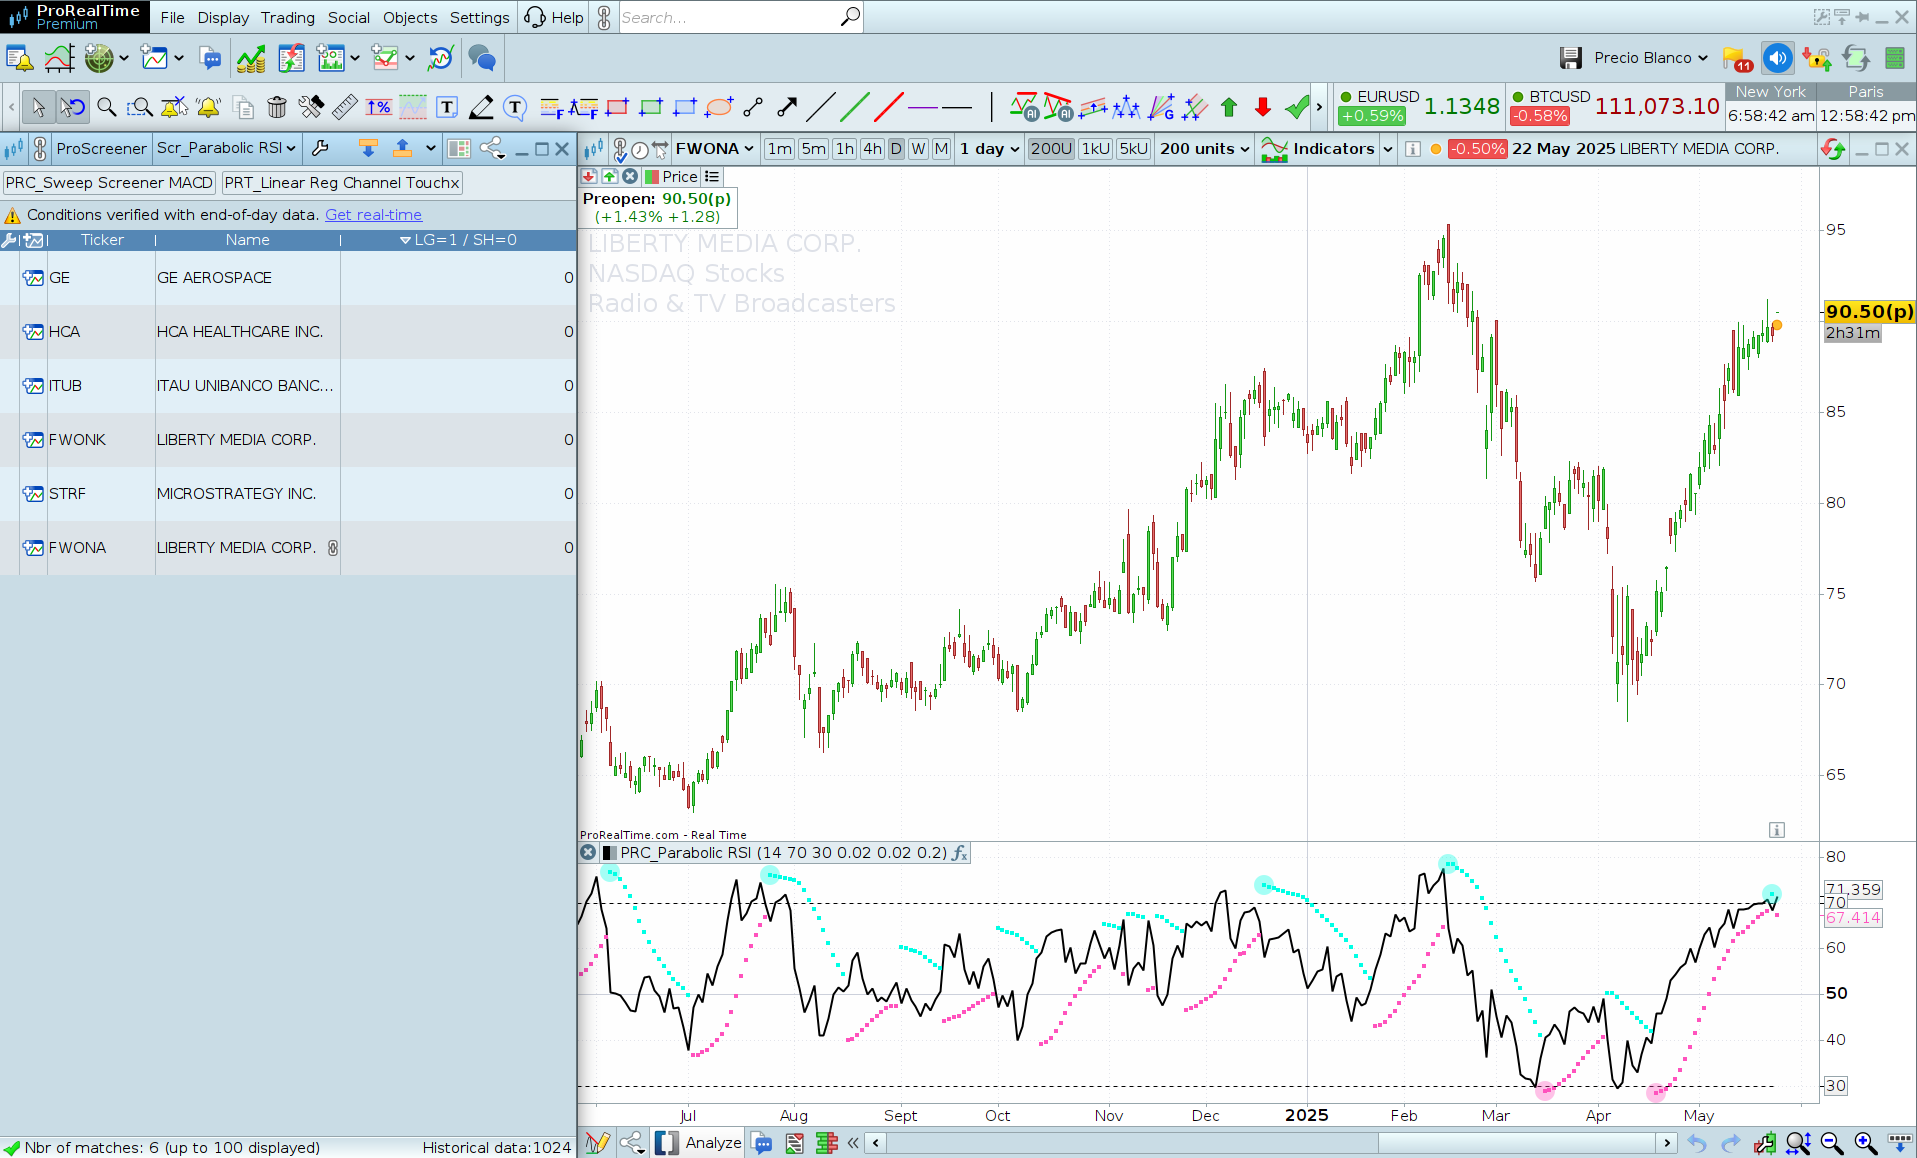The width and height of the screenshot is (1917, 1158).
Task: Click the bell alert creation tool
Action: coord(208,107)
